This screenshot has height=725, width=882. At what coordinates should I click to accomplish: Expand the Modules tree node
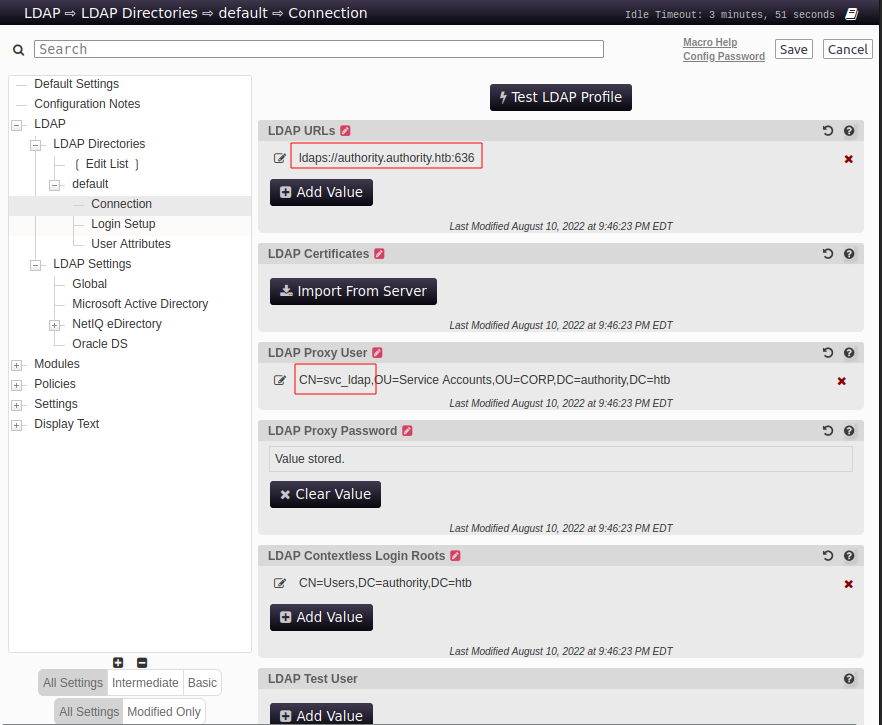click(x=16, y=365)
